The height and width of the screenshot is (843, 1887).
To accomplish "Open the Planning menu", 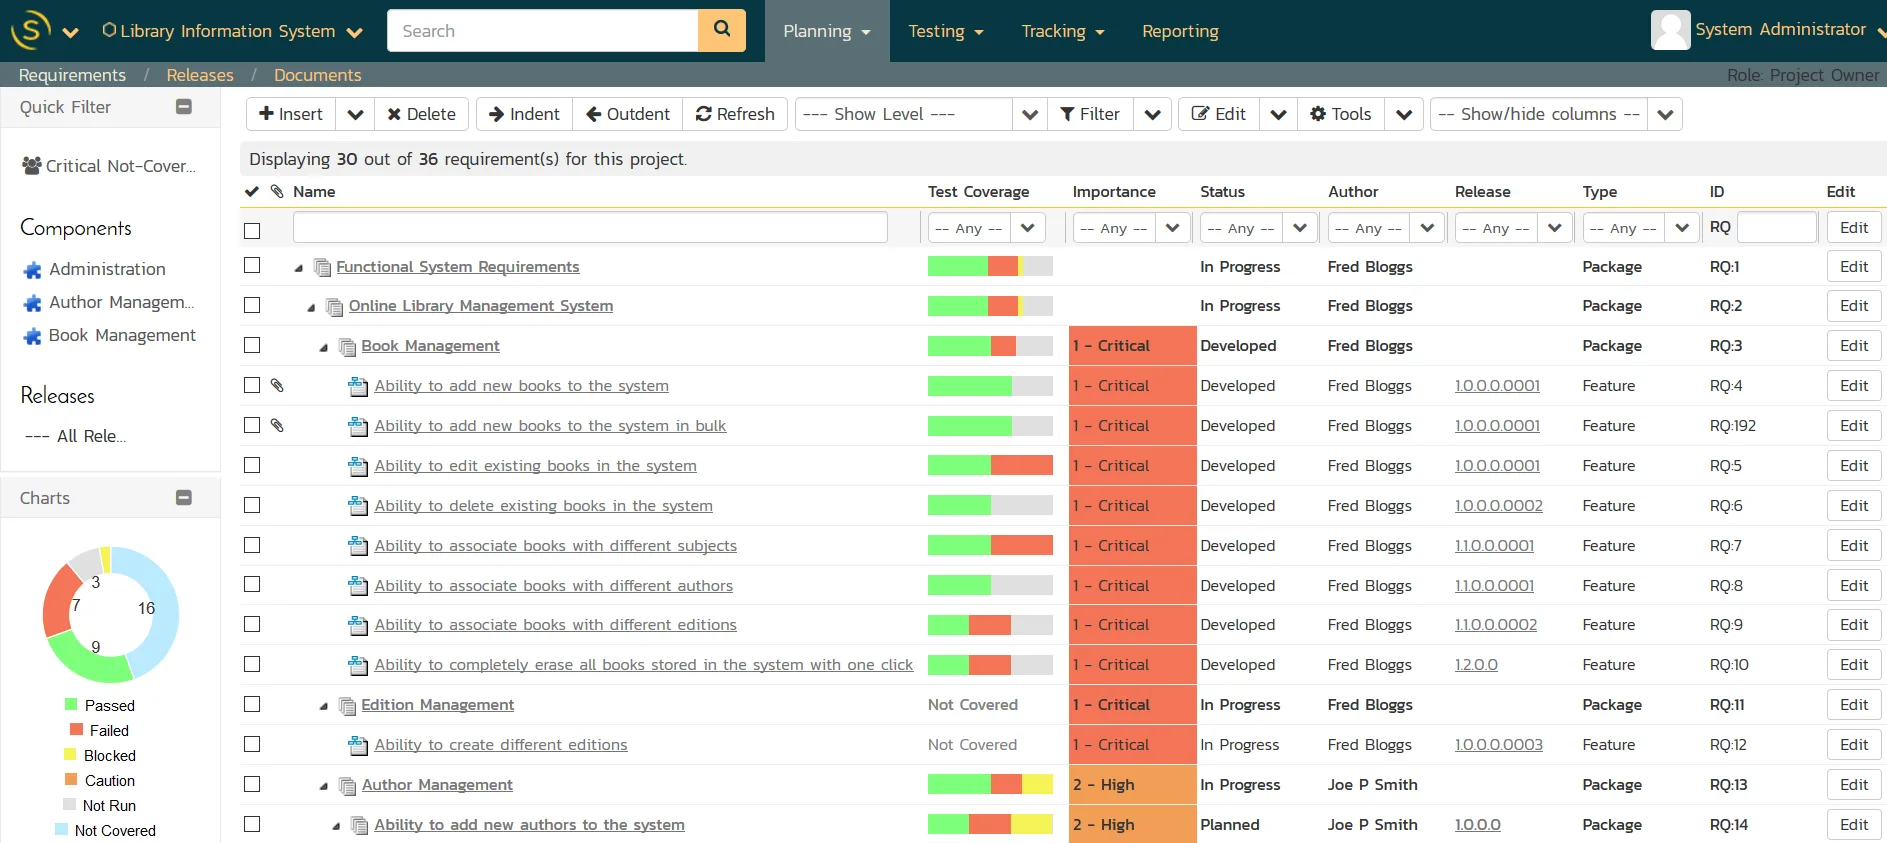I will (827, 31).
